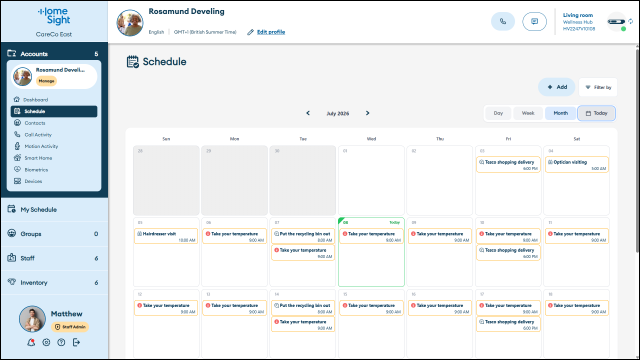
Task: Click the Groups icon
Action: pos(11,233)
